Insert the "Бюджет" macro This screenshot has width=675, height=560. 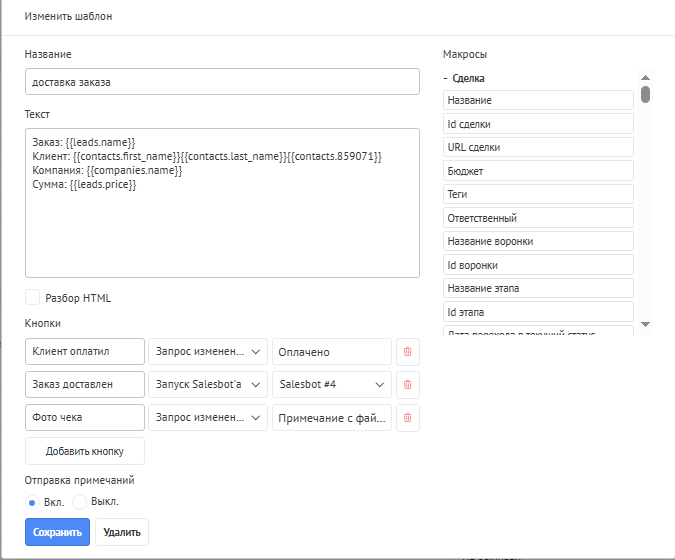538,171
